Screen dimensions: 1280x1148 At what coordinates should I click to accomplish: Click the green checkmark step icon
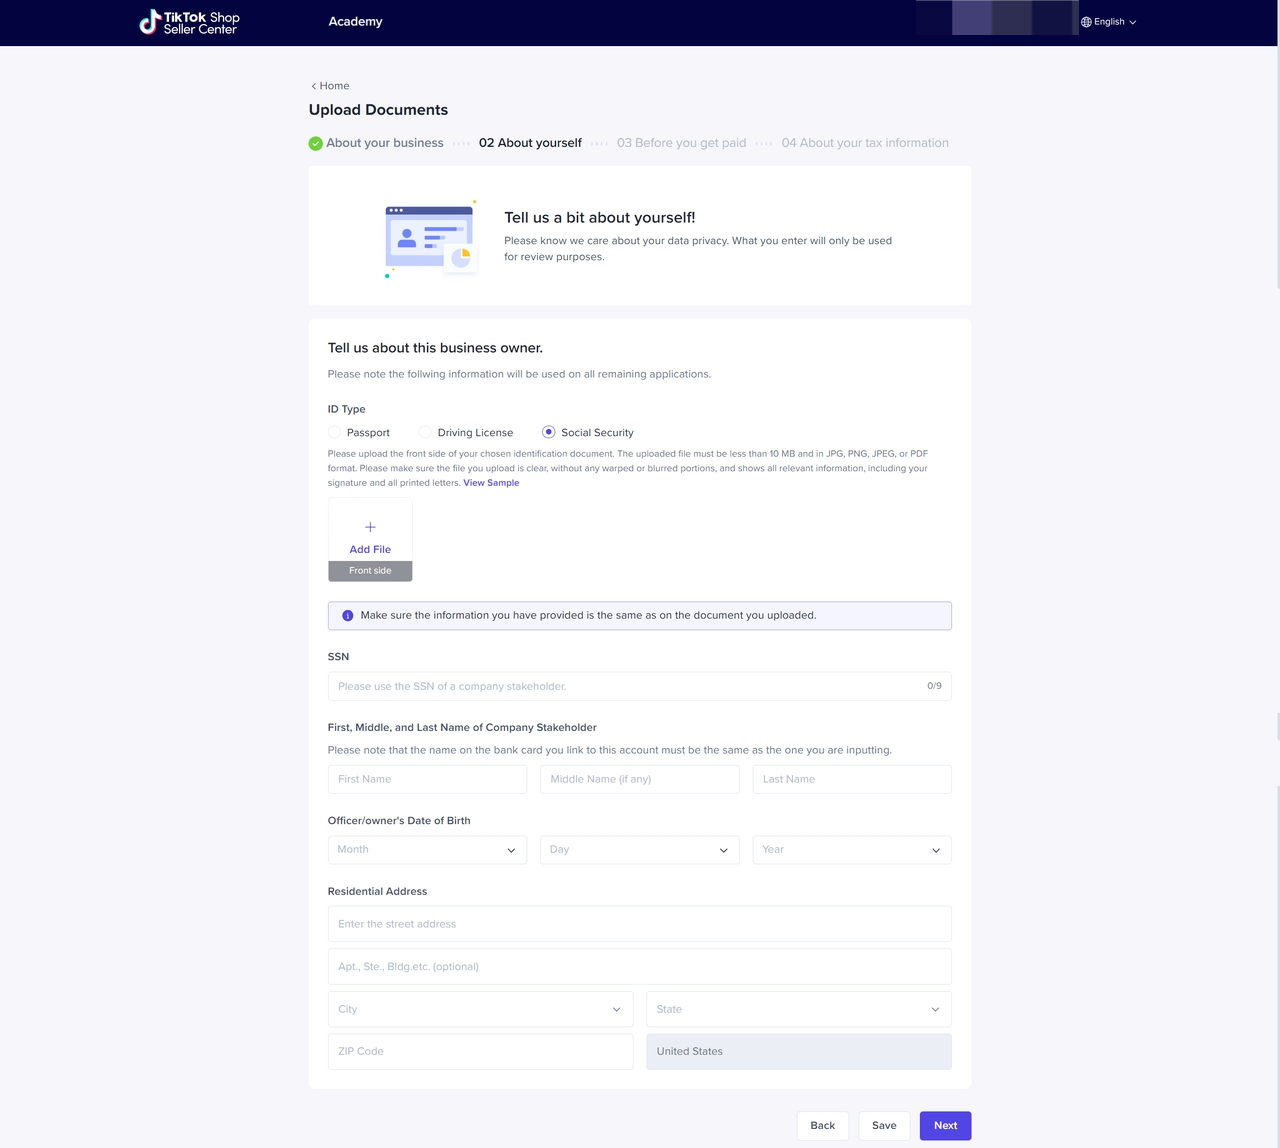click(316, 143)
